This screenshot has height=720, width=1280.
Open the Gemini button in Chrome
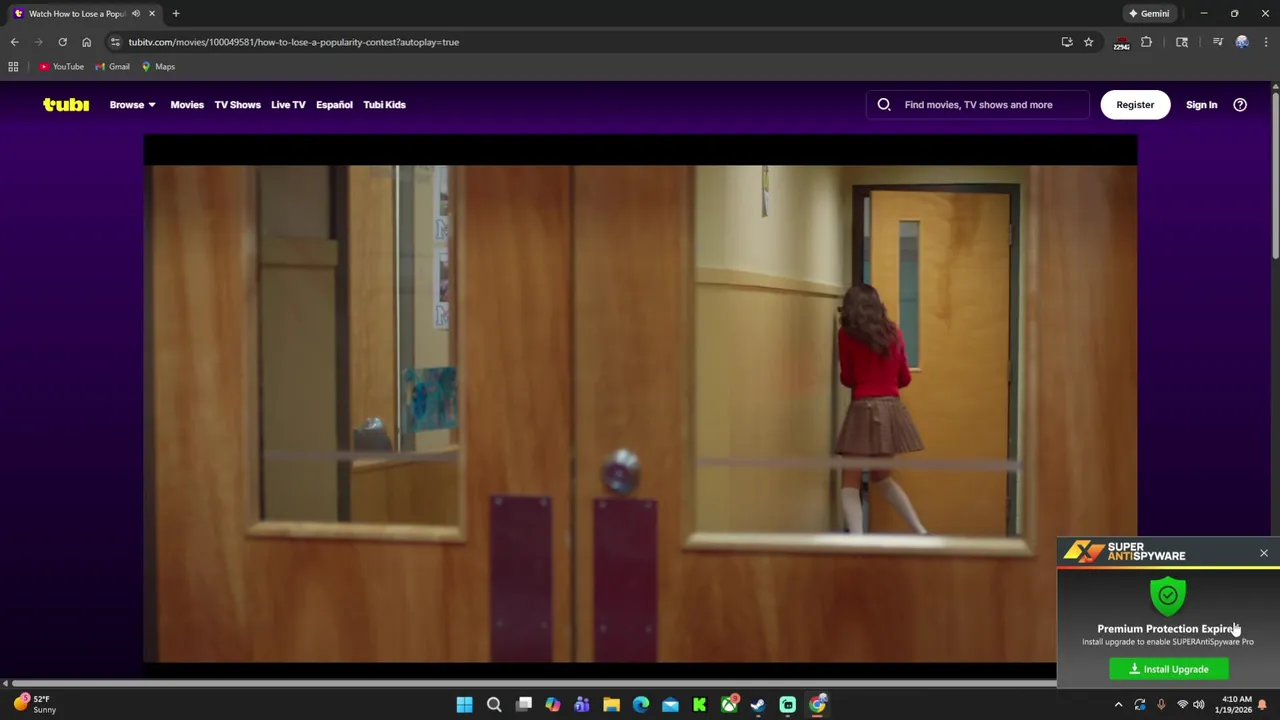pyautogui.click(x=1148, y=14)
